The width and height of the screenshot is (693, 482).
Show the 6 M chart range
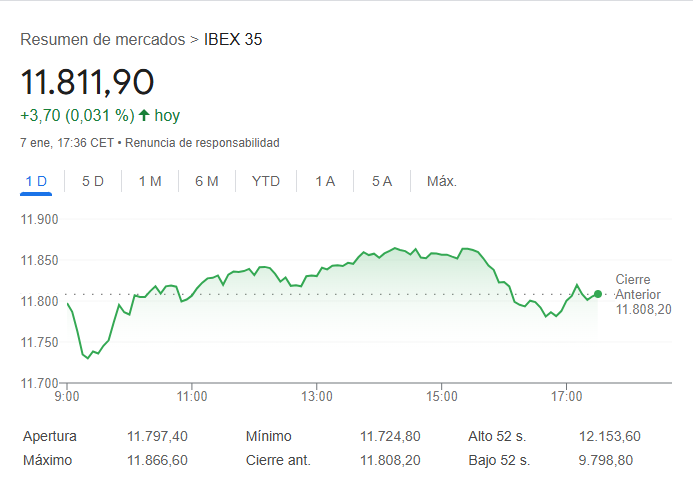(207, 181)
